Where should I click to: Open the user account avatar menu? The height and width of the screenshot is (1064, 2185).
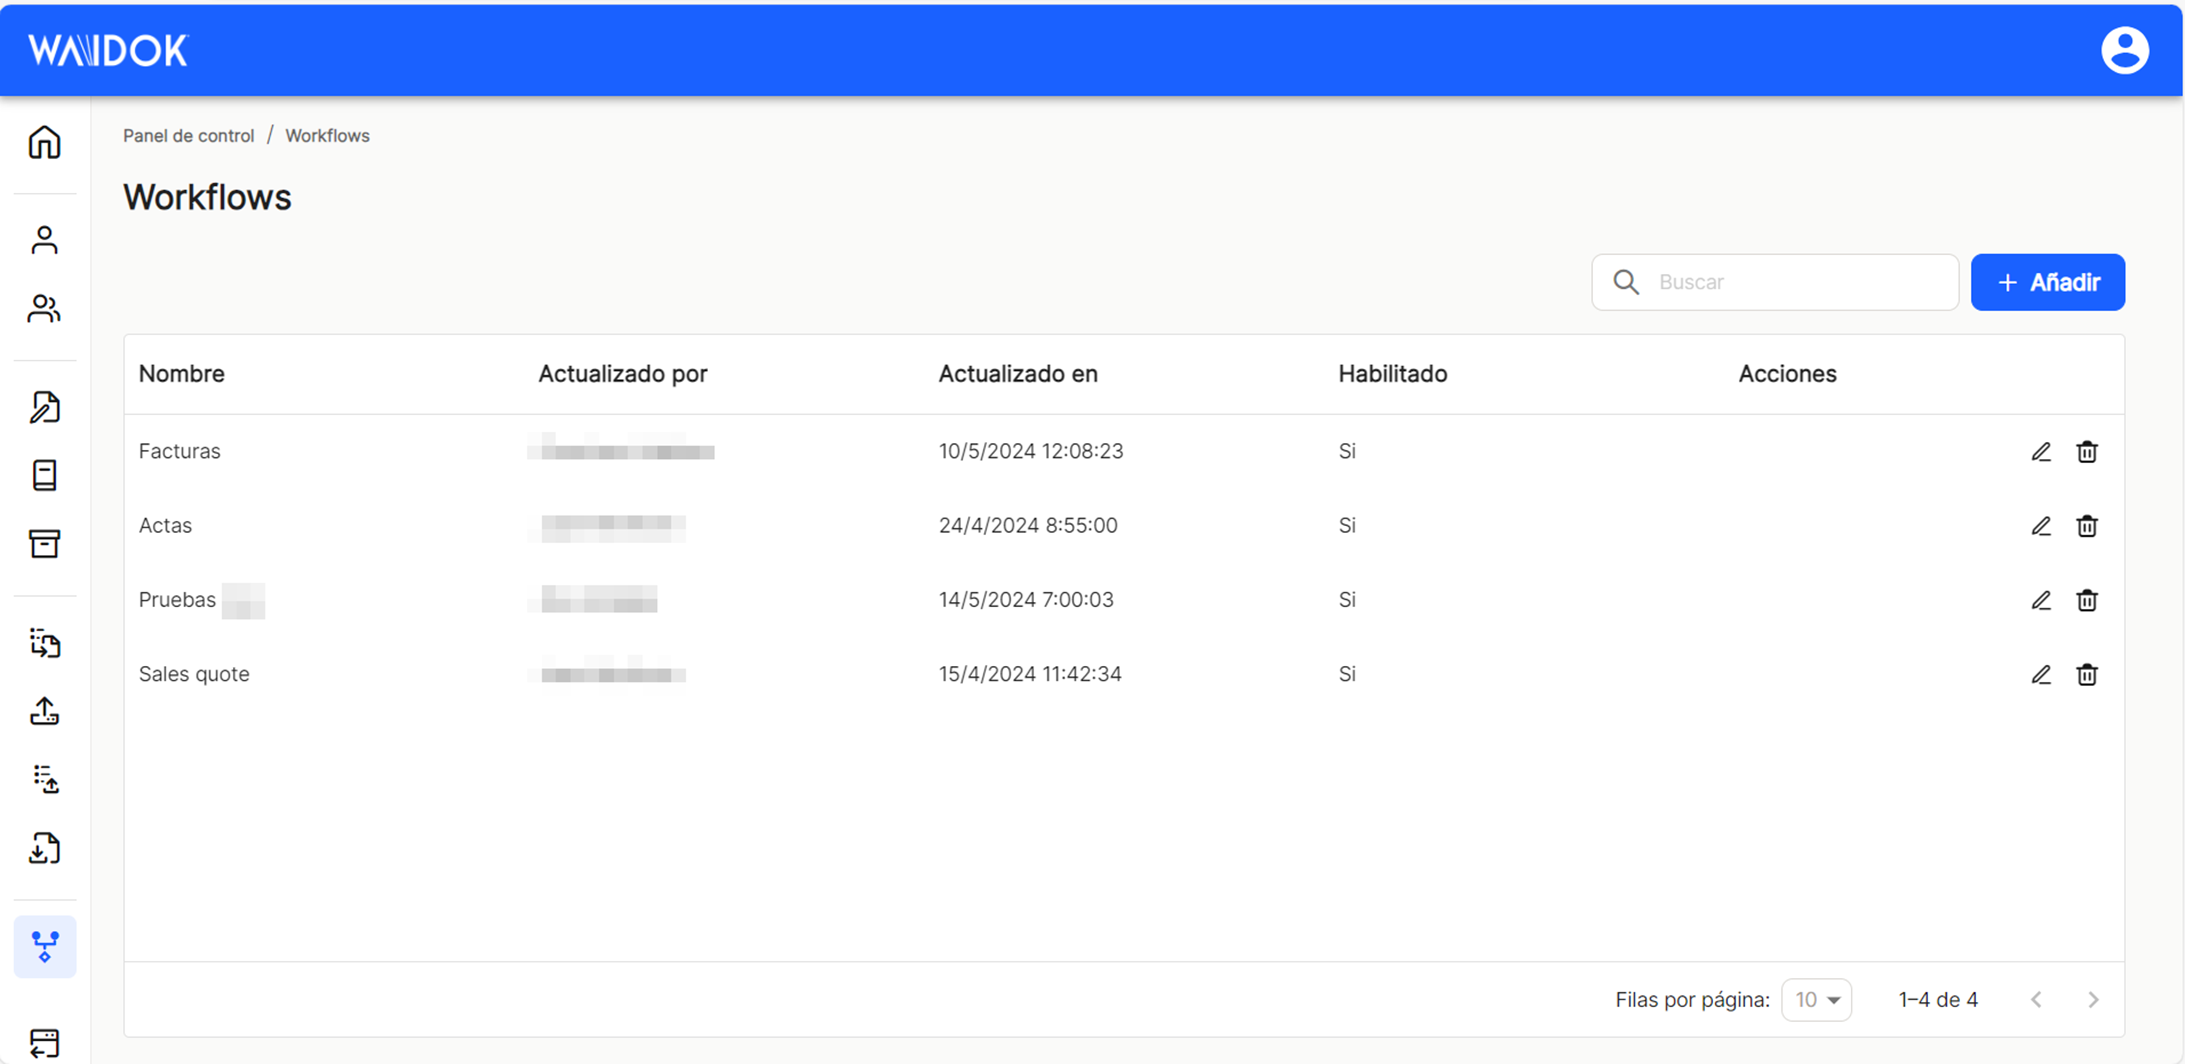pyautogui.click(x=2124, y=50)
